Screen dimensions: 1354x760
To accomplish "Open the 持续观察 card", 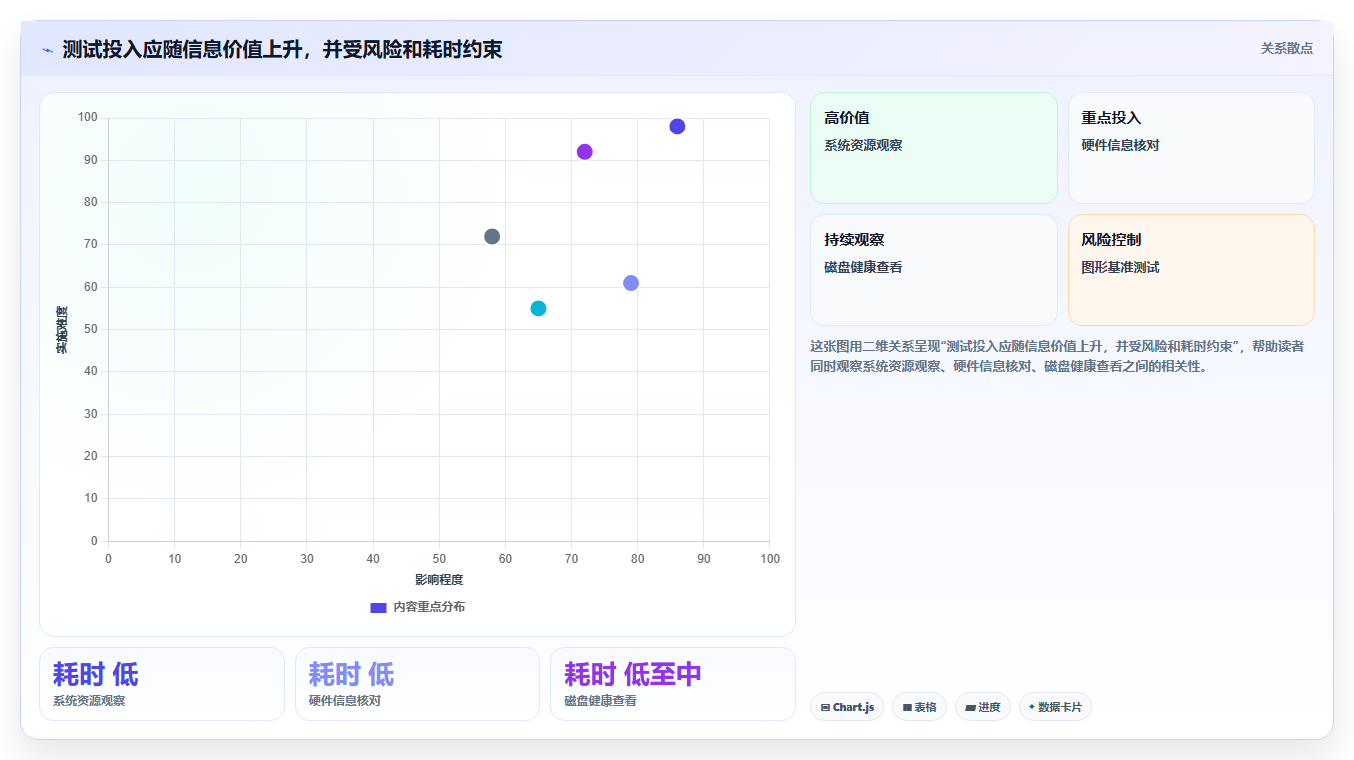I will 933,270.
